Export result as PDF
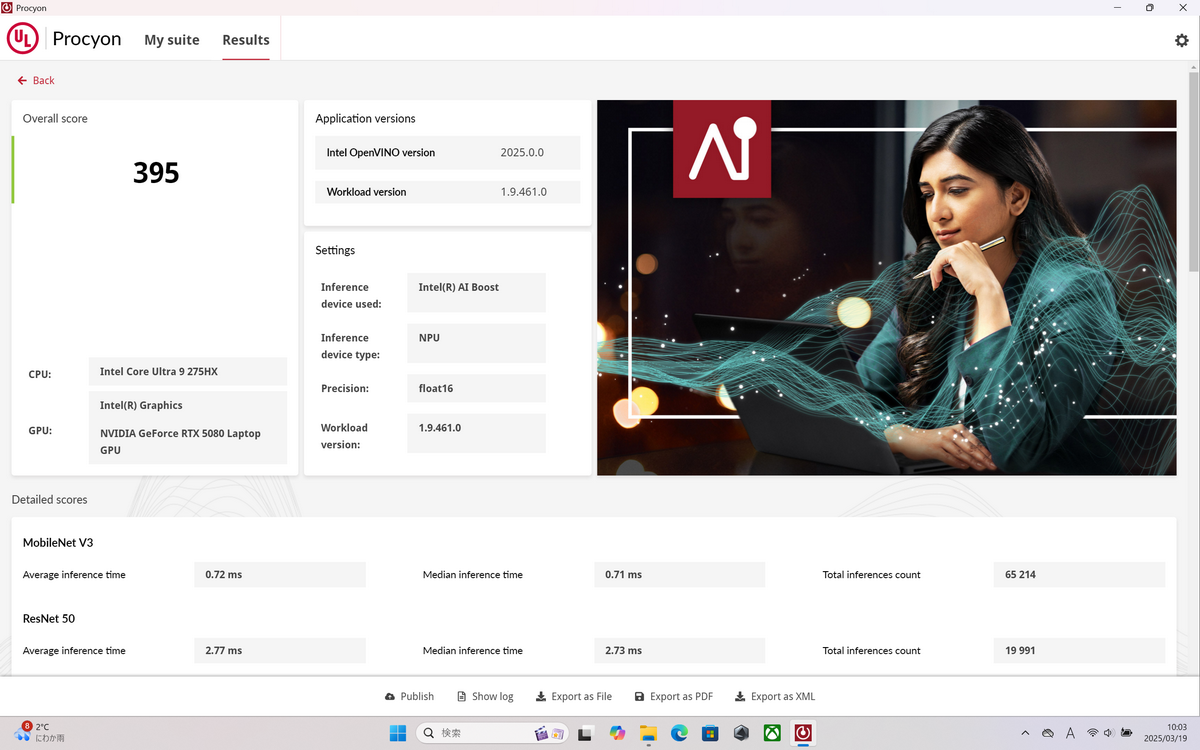Image resolution: width=1200 pixels, height=750 pixels. point(673,696)
